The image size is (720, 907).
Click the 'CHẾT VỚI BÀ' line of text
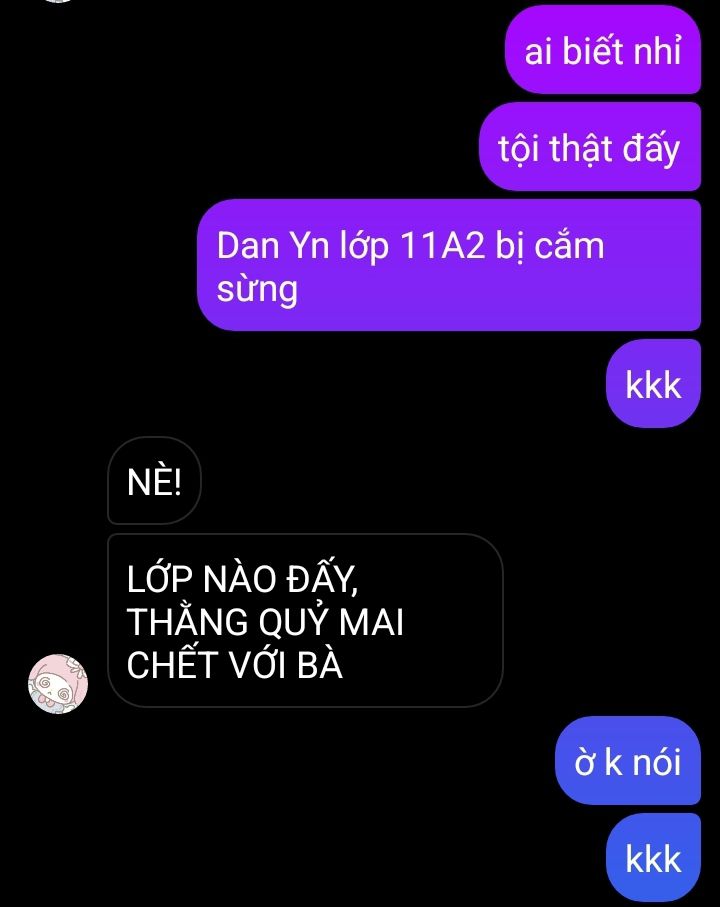(x=235, y=664)
